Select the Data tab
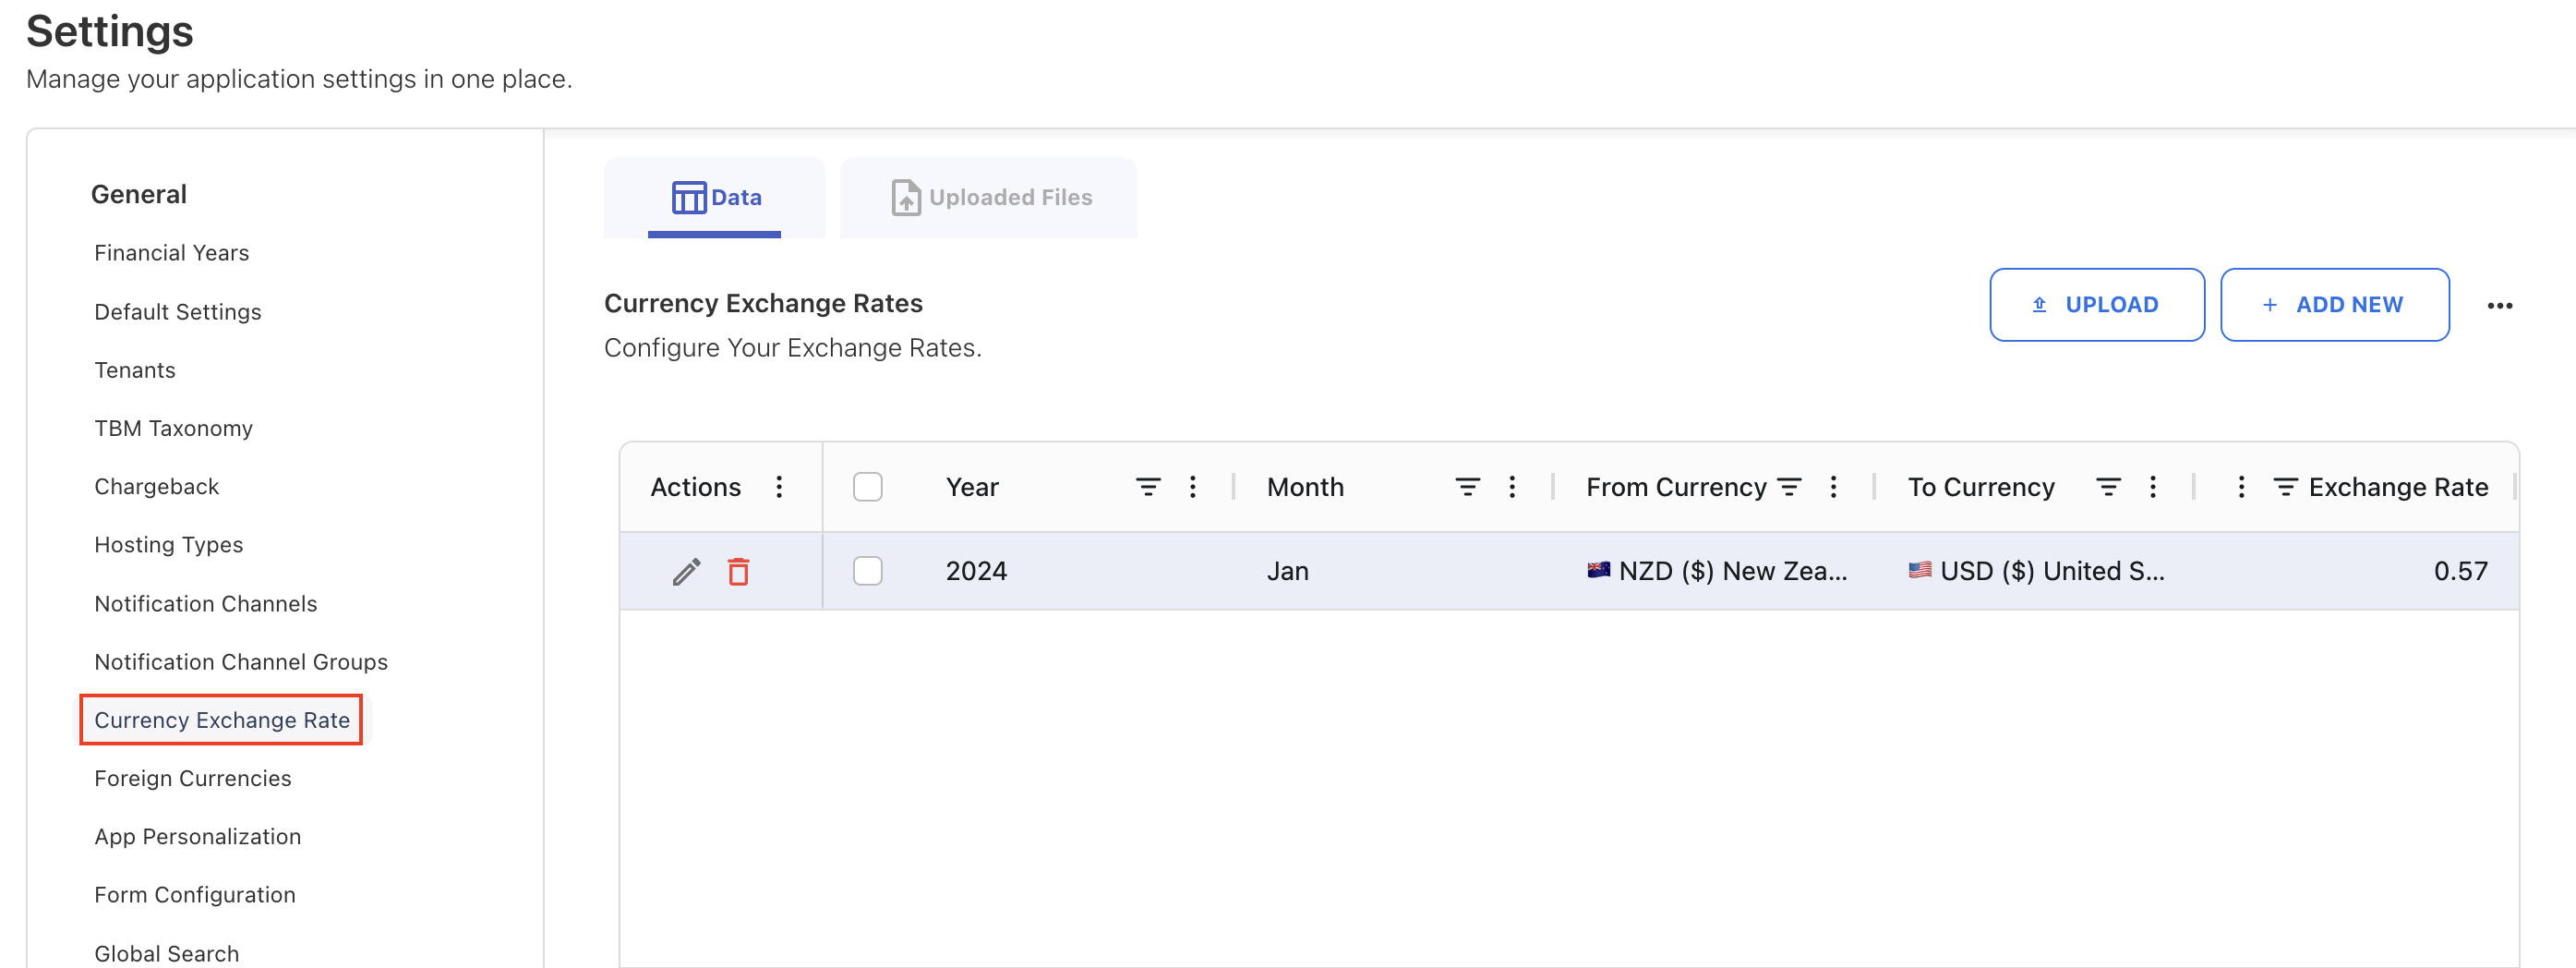 (715, 198)
